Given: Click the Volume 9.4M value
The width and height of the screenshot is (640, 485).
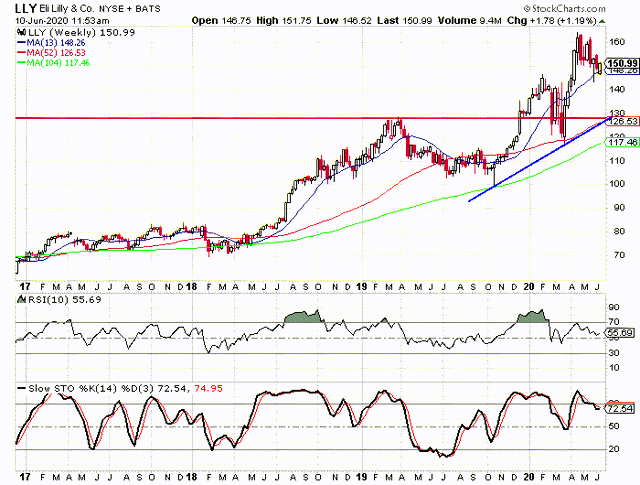Looking at the screenshot, I should pos(470,20).
